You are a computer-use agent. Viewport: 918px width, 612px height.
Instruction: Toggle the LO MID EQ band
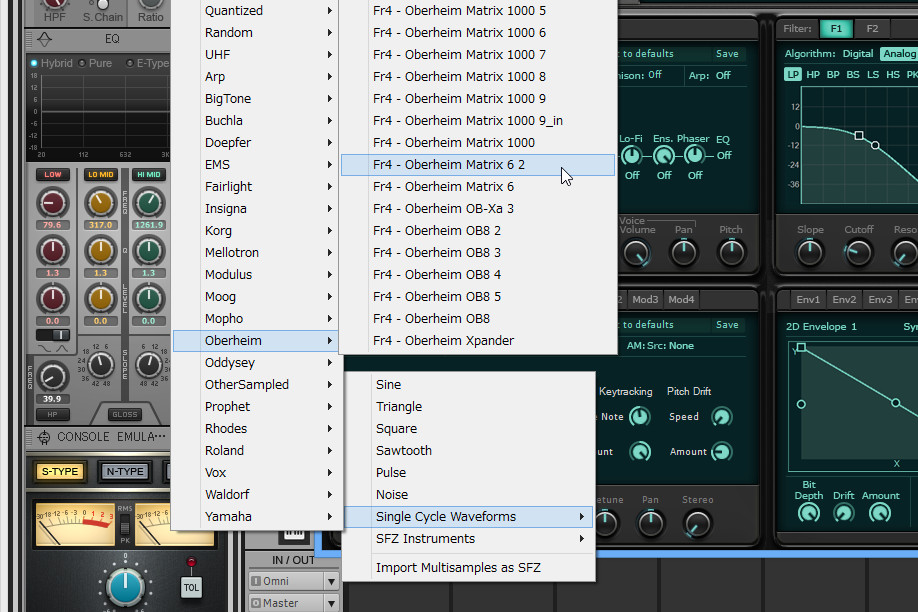(x=101, y=175)
